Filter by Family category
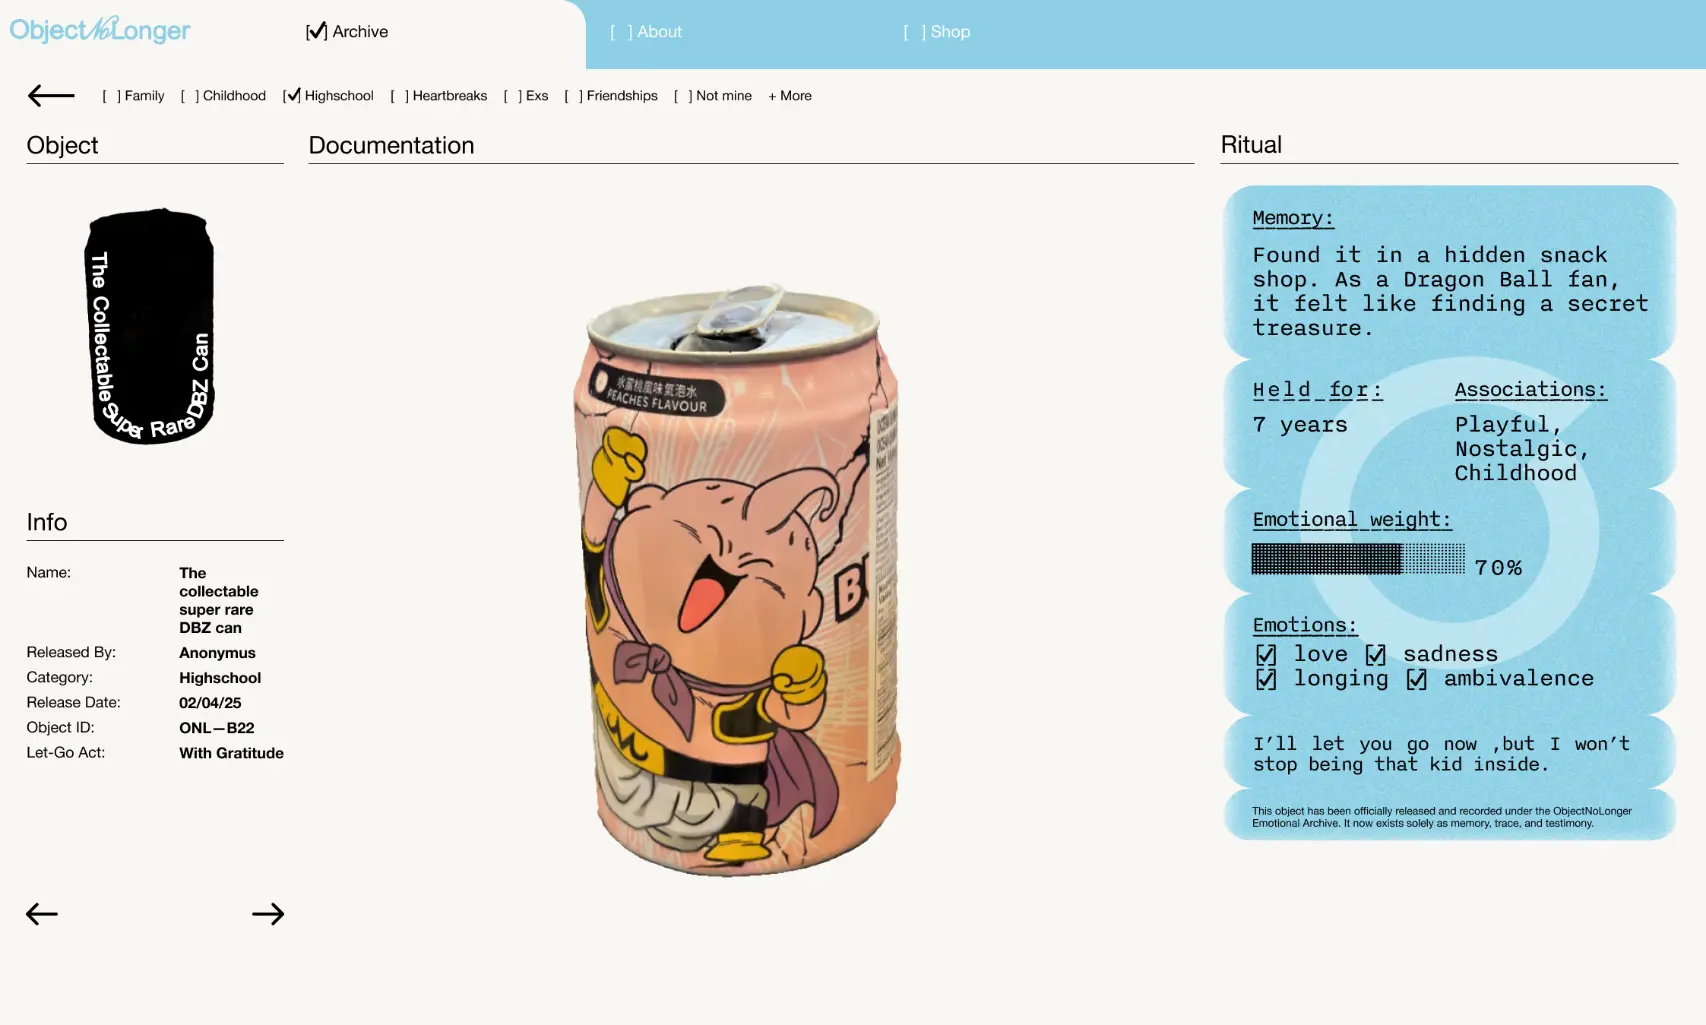Viewport: 1706px width, 1025px height. 133,96
